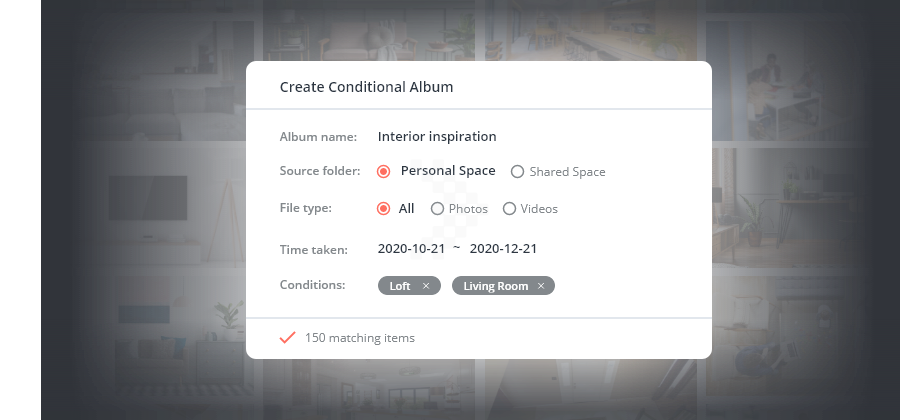The image size is (900, 420).
Task: Click the Time taken field label
Action: pos(313,249)
